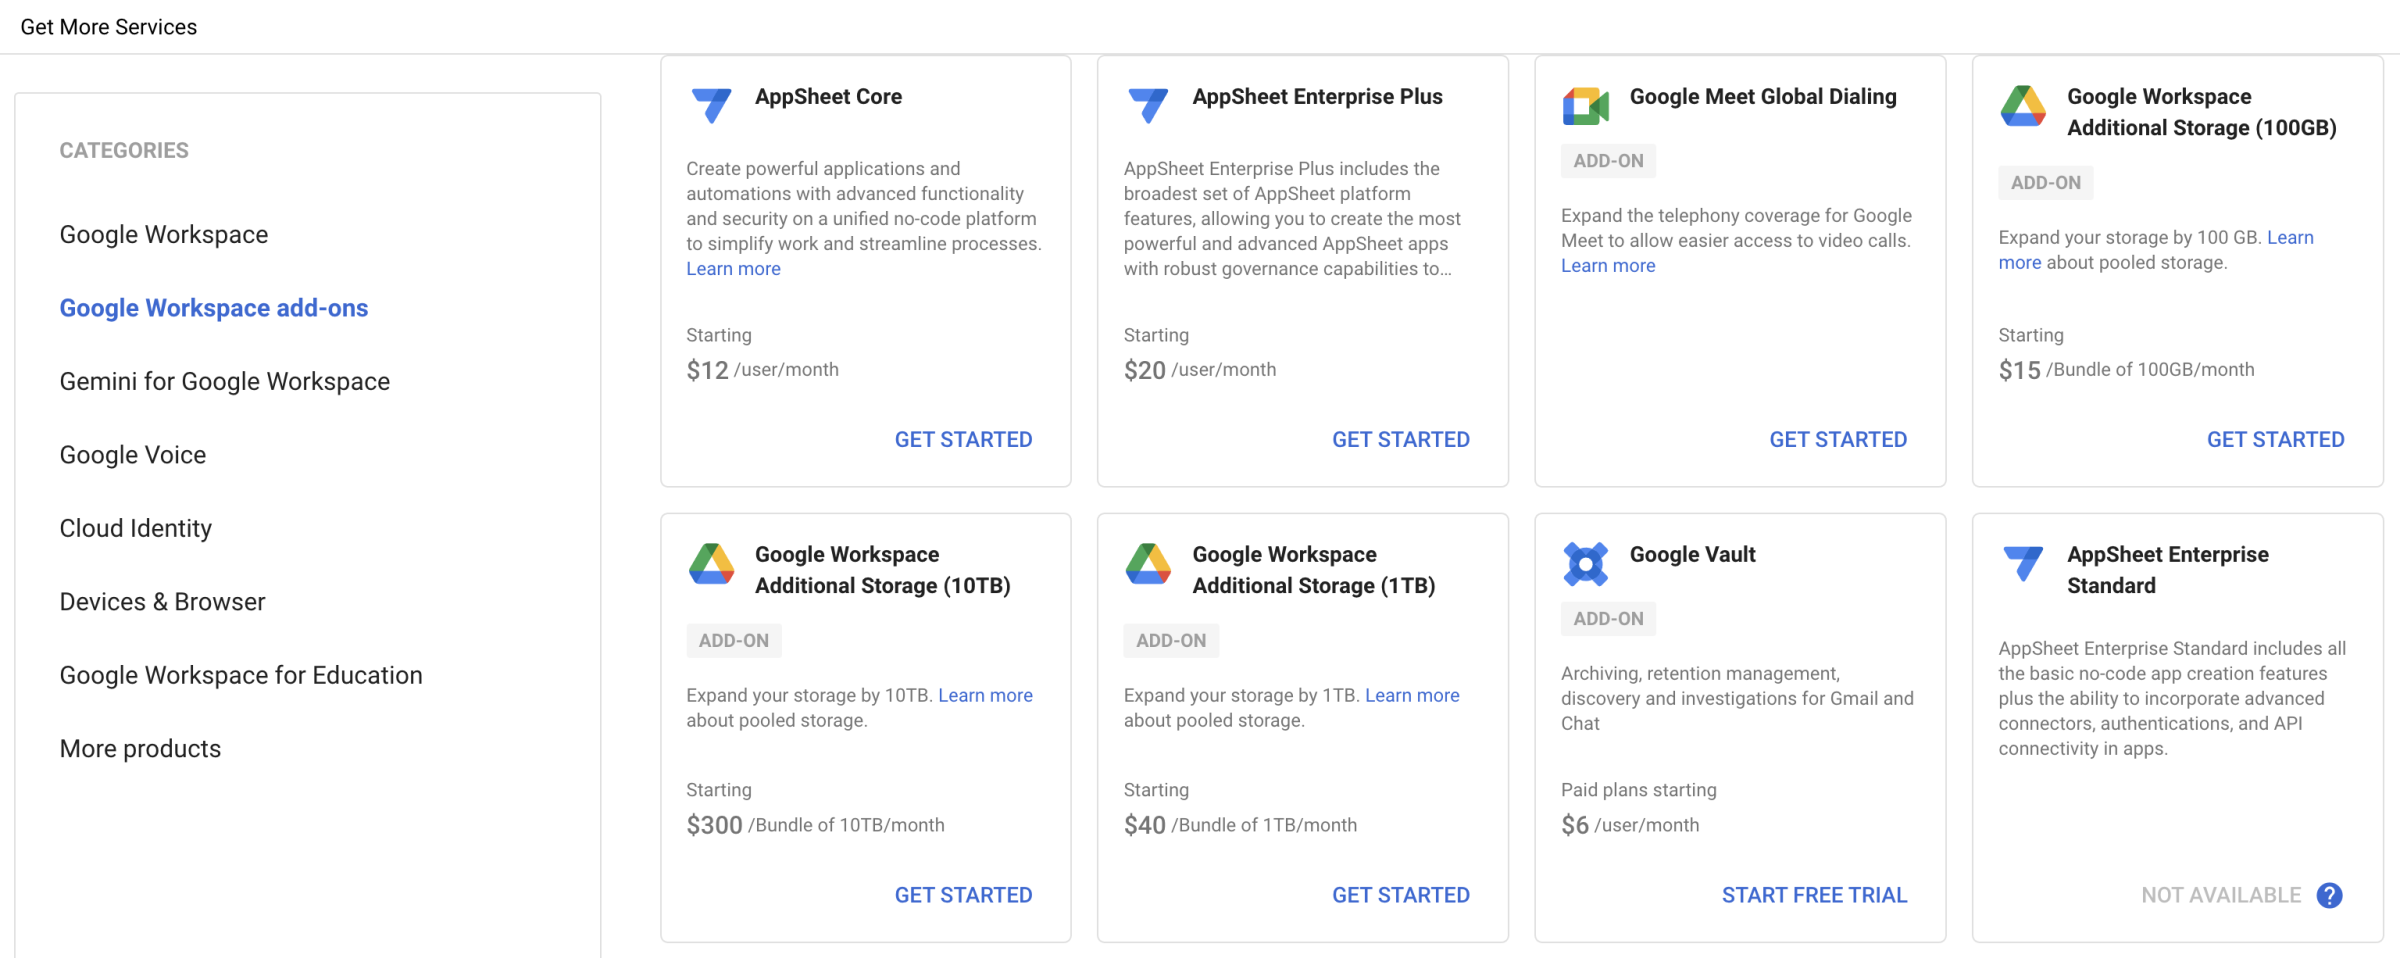Click the AppSheet Core product icon
The image size is (2400, 958).
712,104
